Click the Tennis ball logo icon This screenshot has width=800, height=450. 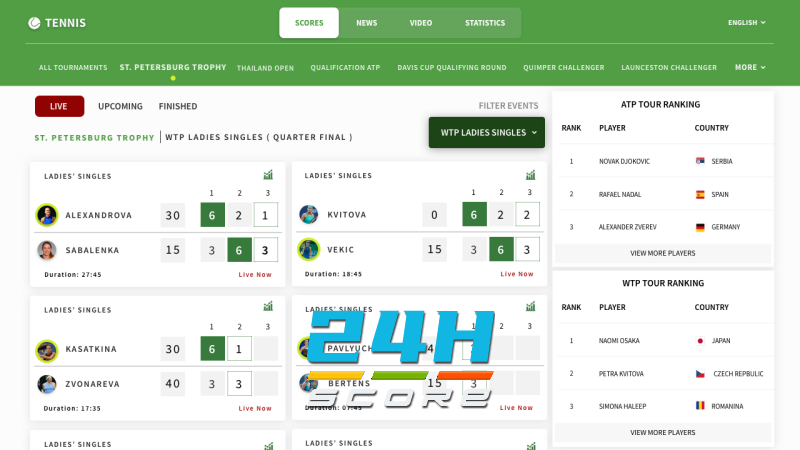(x=34, y=23)
